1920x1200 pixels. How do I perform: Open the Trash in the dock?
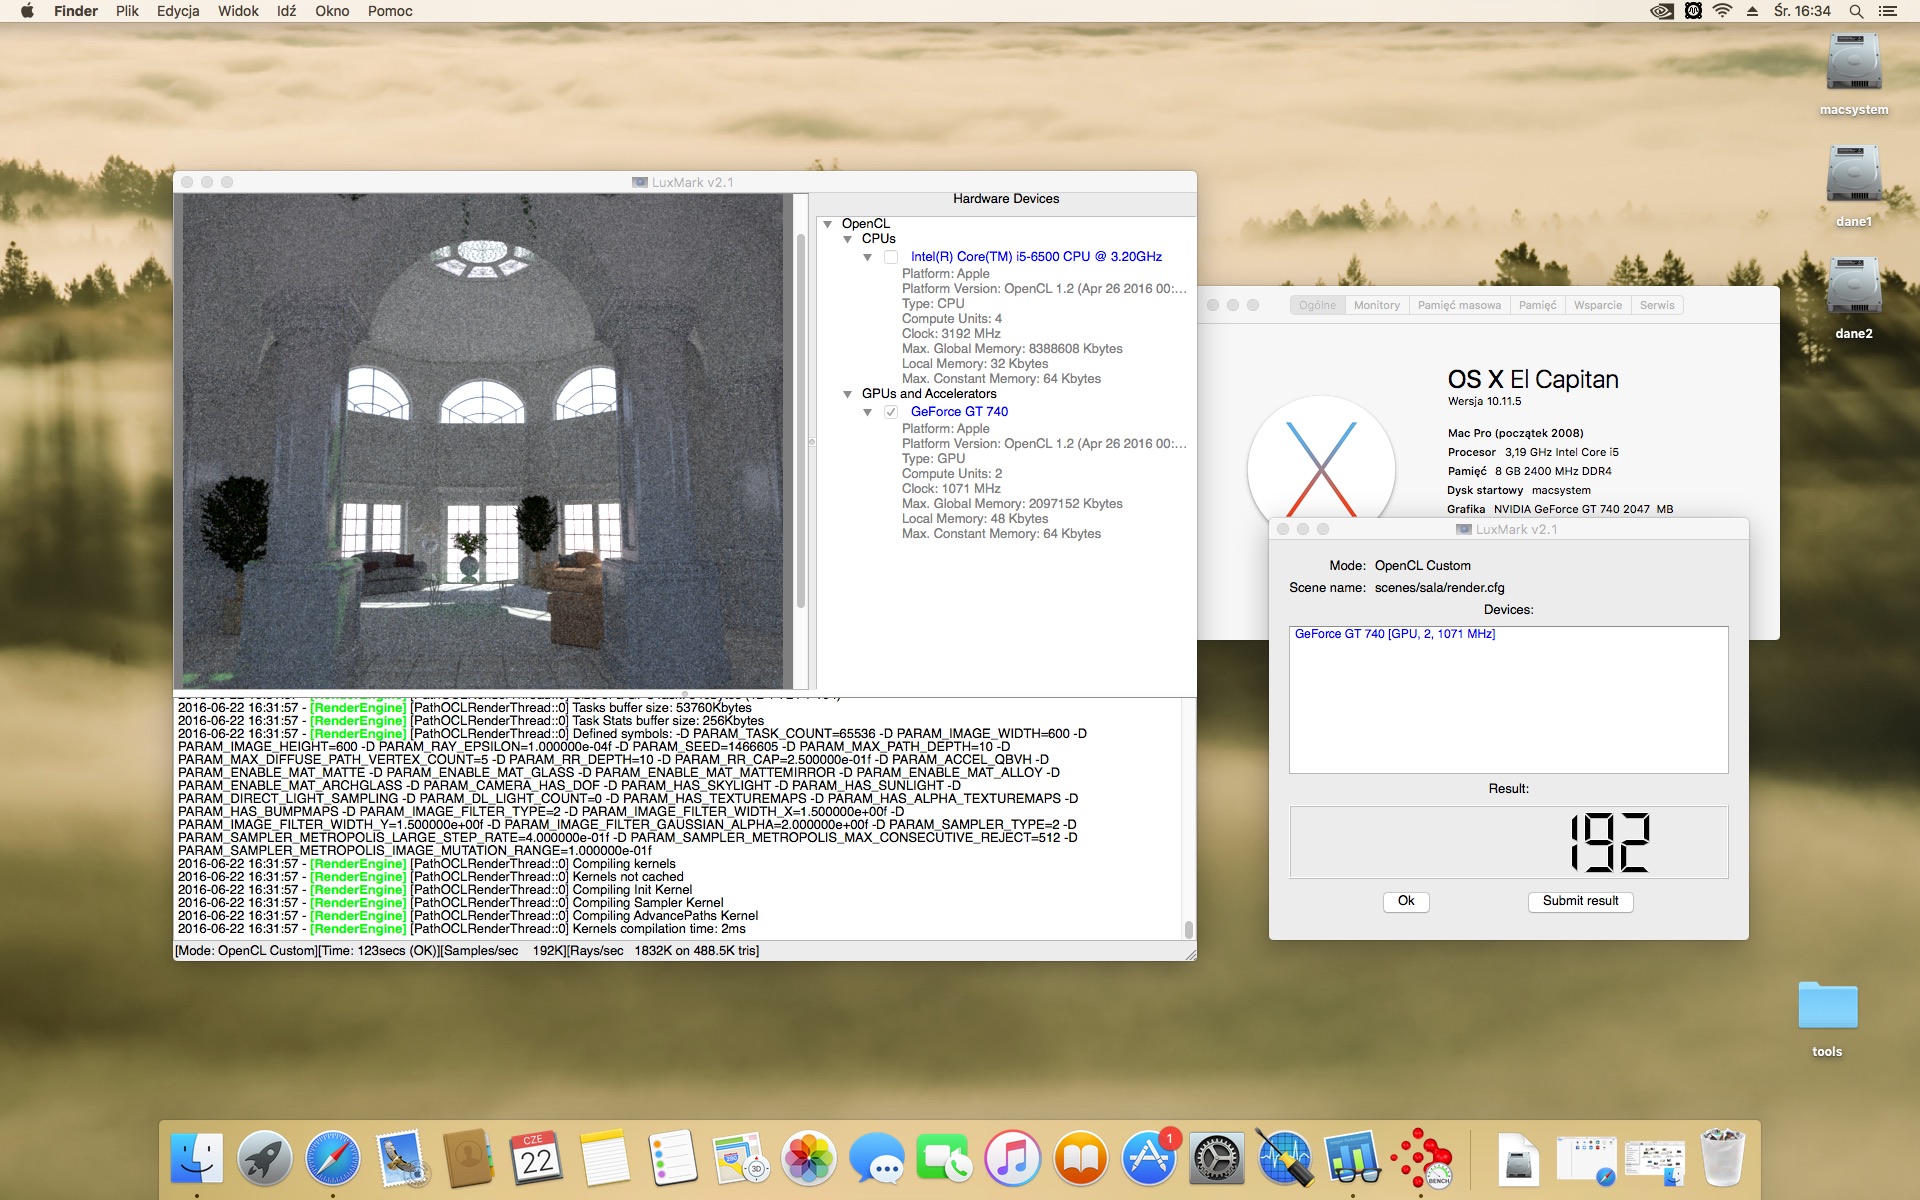1722,1159
